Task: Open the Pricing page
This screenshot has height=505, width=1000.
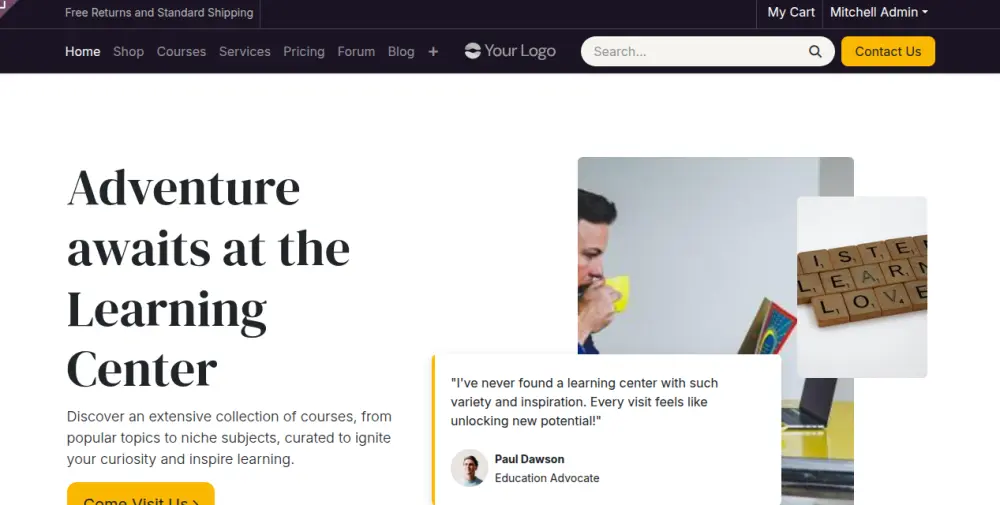Action: point(303,52)
